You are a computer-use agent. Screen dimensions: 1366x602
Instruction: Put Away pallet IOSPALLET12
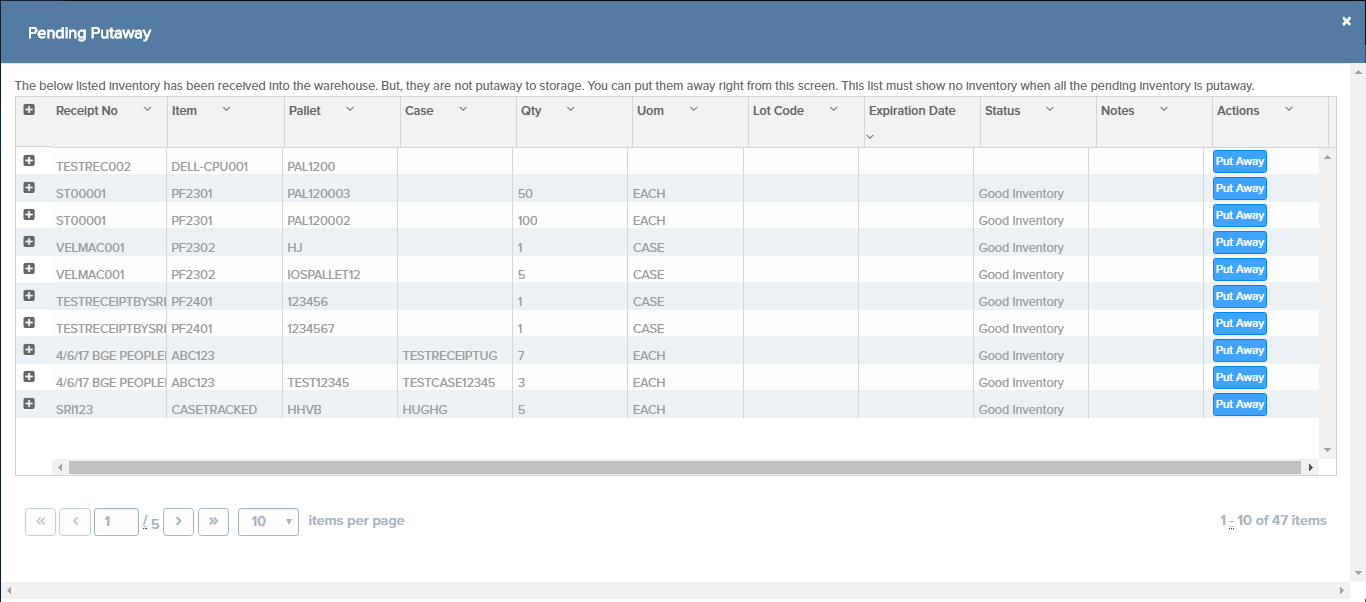pyautogui.click(x=1240, y=269)
